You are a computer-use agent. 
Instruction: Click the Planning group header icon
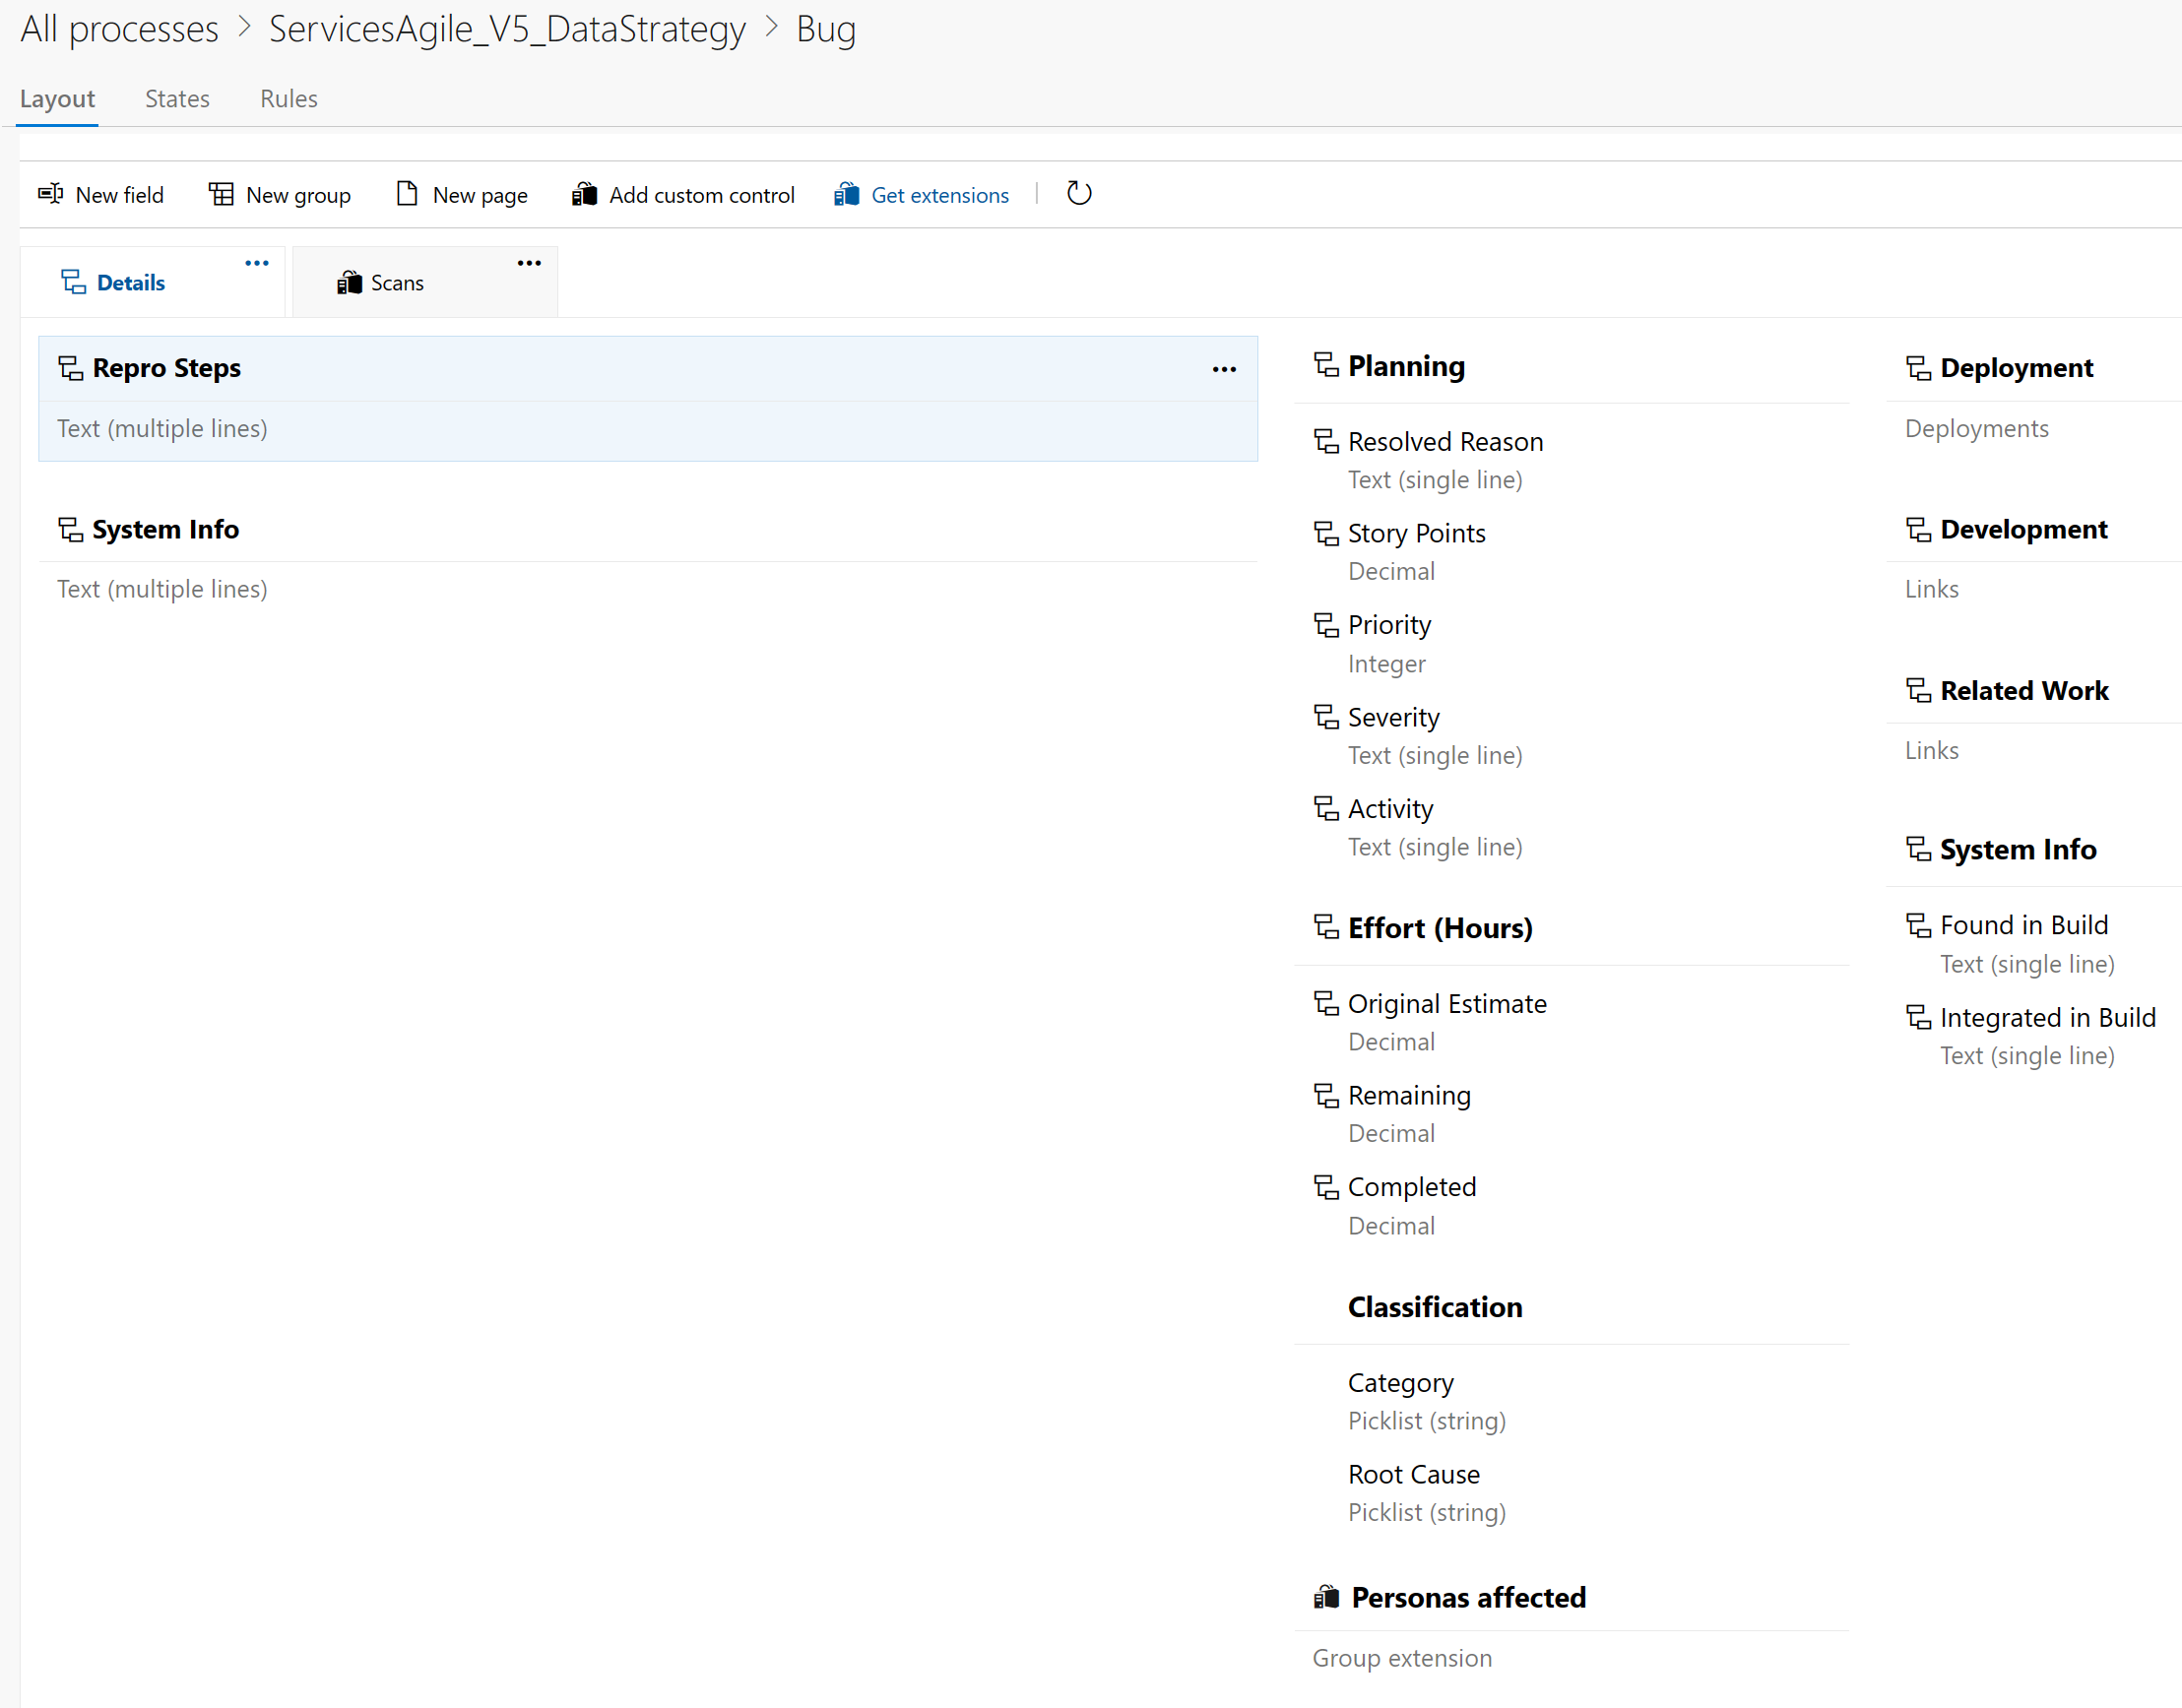(x=1326, y=365)
